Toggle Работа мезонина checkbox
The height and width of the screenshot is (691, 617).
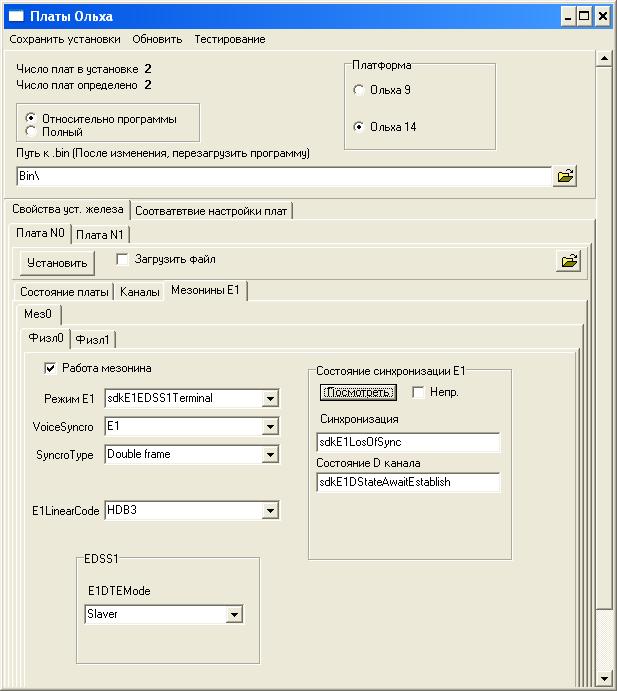click(50, 368)
